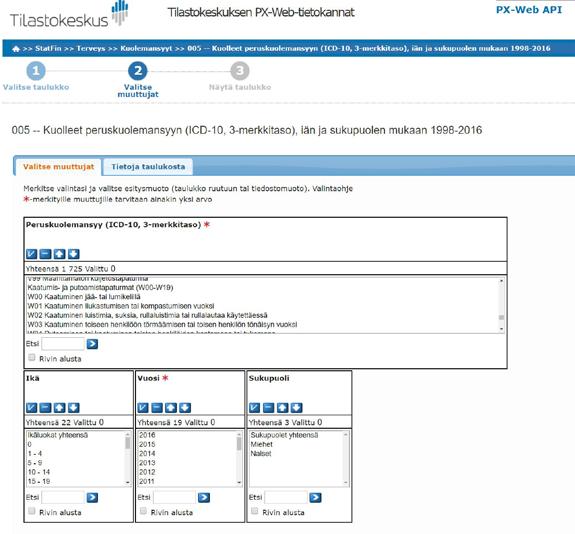575x534 pixels.
Task: Sort Sukupuoli values ascending
Action: tap(282, 407)
